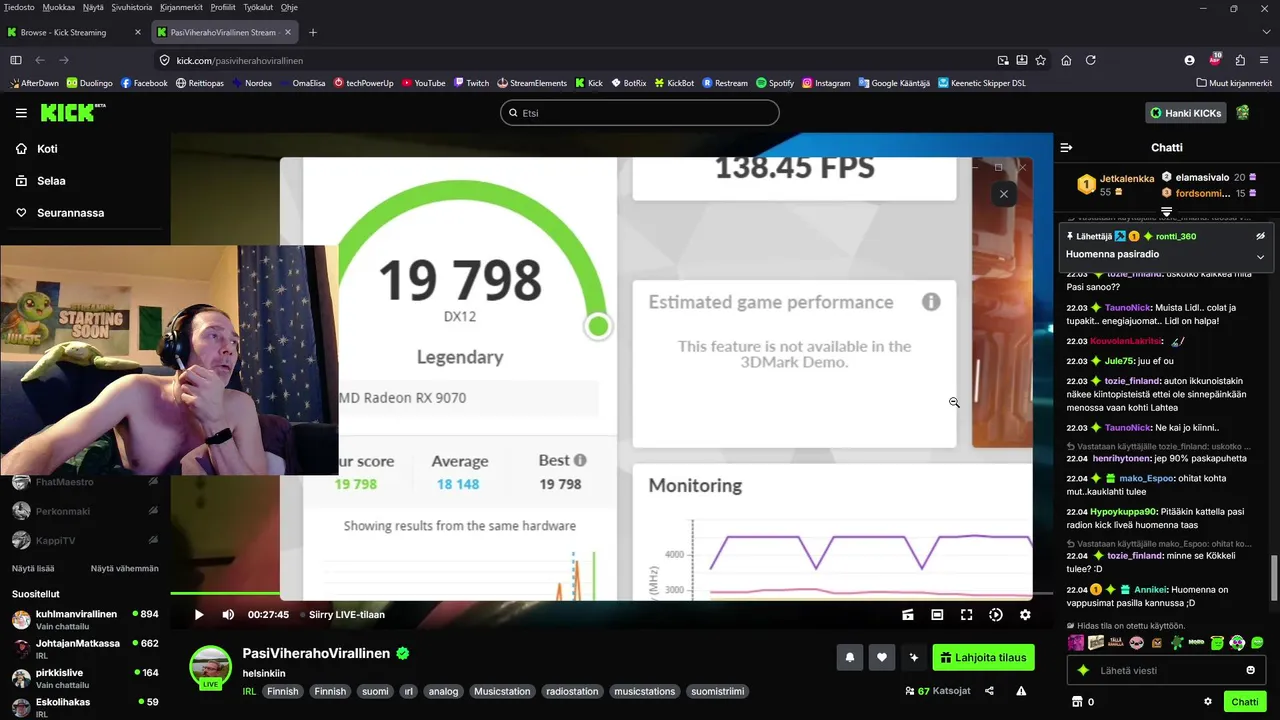Send message with the Chatti button
The height and width of the screenshot is (720, 1280).
pos(1245,702)
